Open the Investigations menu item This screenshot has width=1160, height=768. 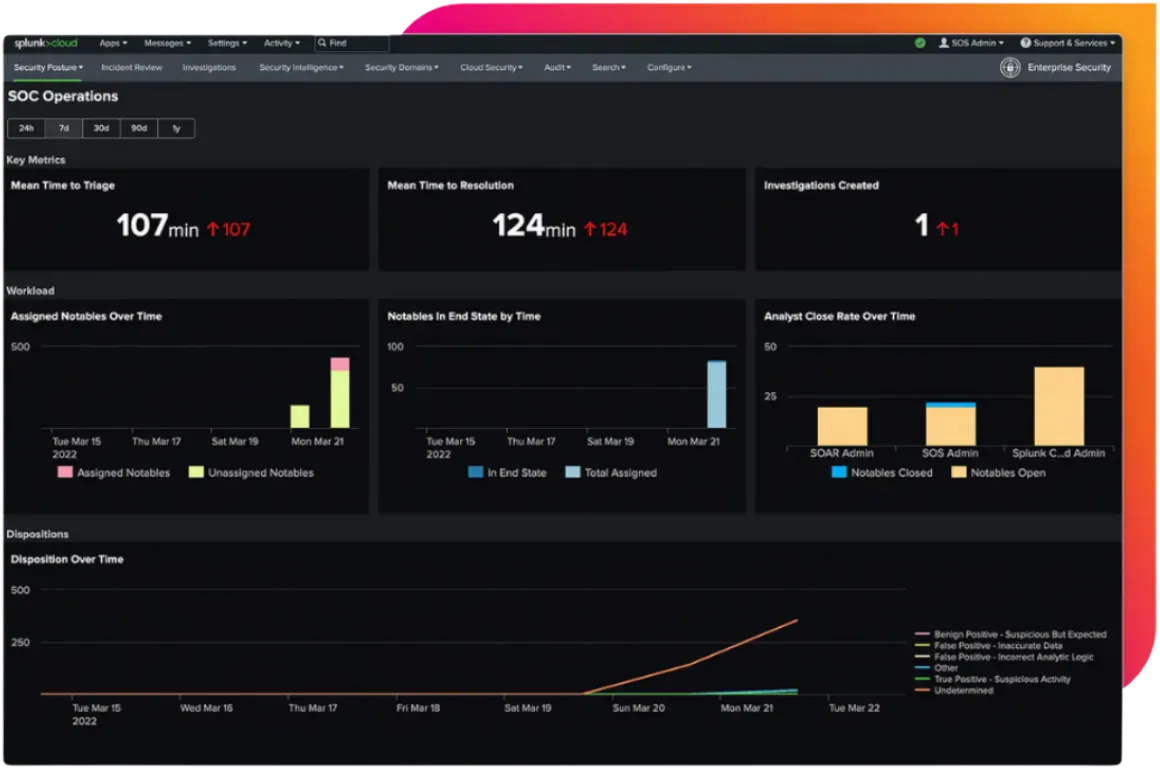coord(208,67)
